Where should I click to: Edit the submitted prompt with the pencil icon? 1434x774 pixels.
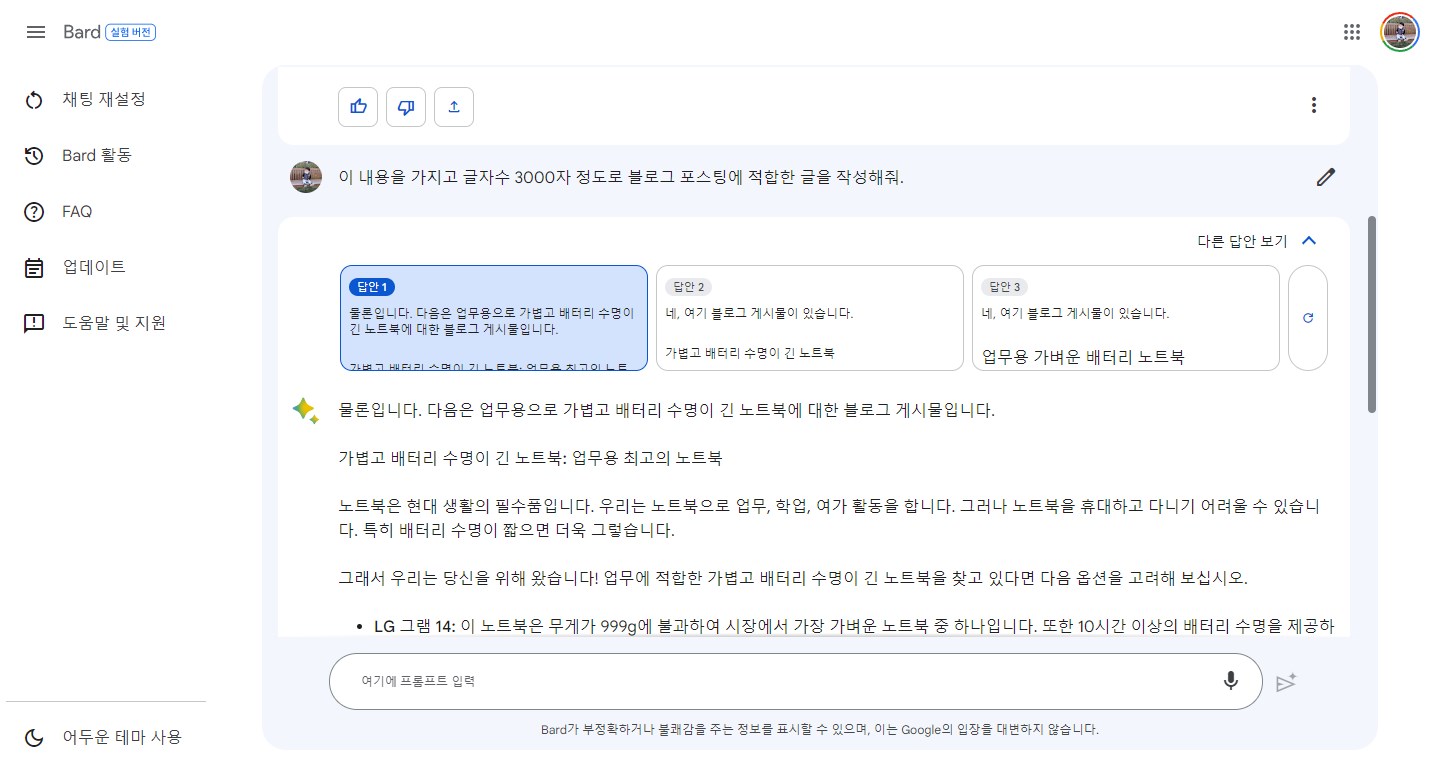1325,176
